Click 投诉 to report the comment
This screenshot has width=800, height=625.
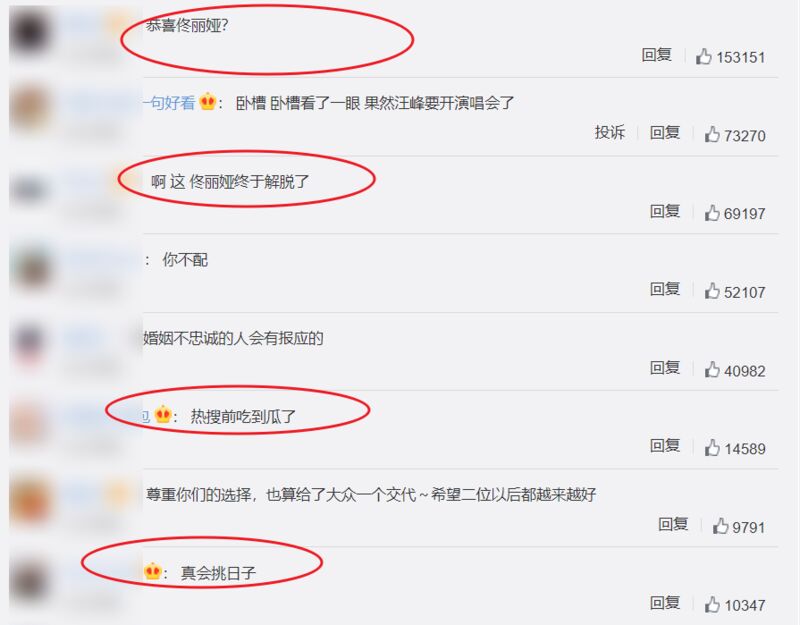(610, 133)
